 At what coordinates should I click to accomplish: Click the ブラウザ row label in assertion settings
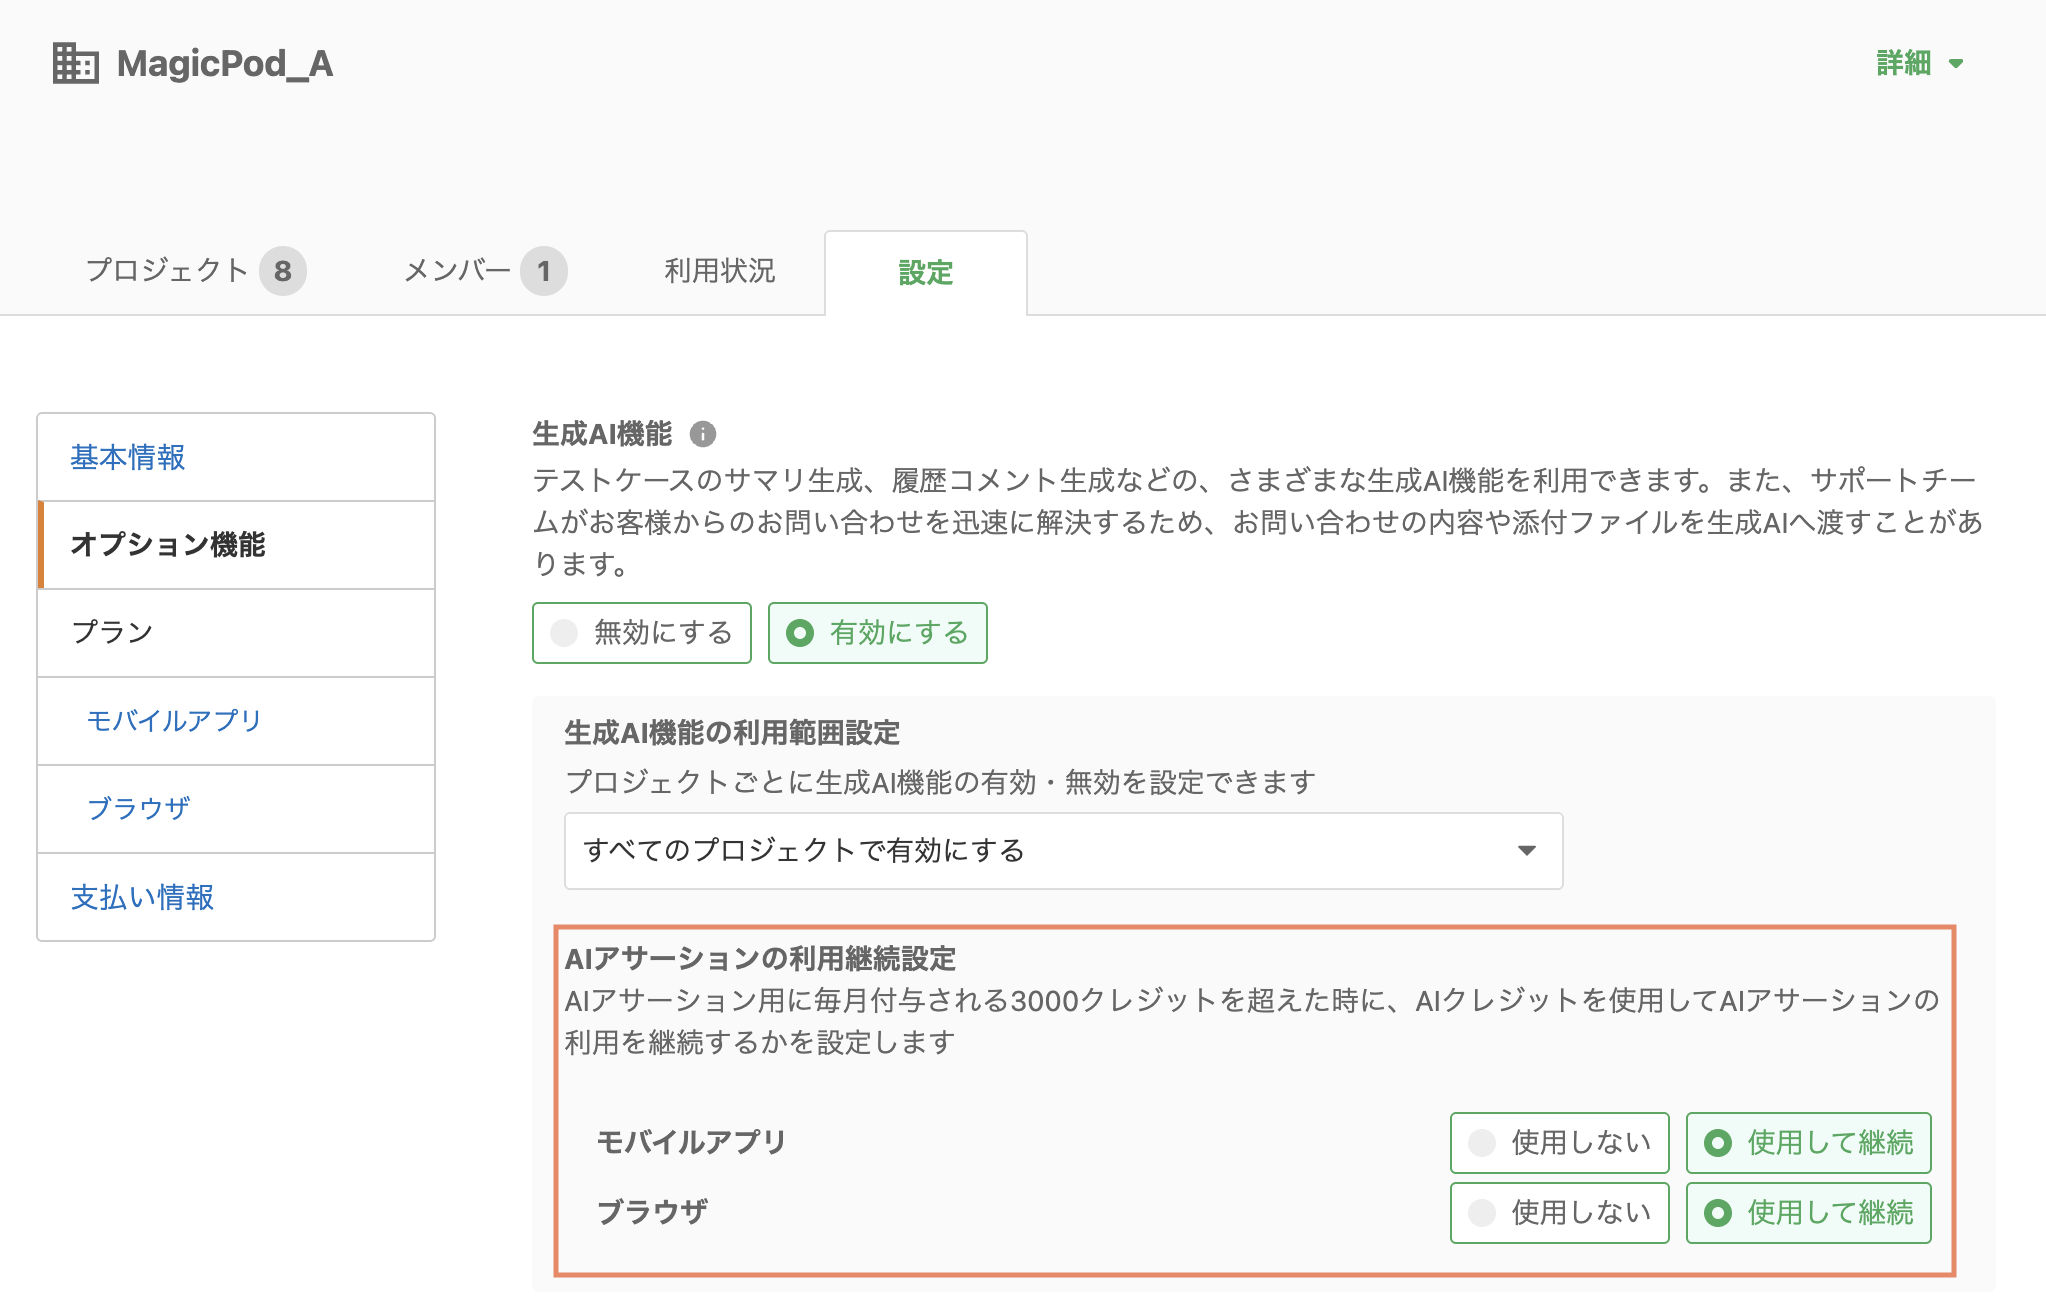tap(652, 1212)
